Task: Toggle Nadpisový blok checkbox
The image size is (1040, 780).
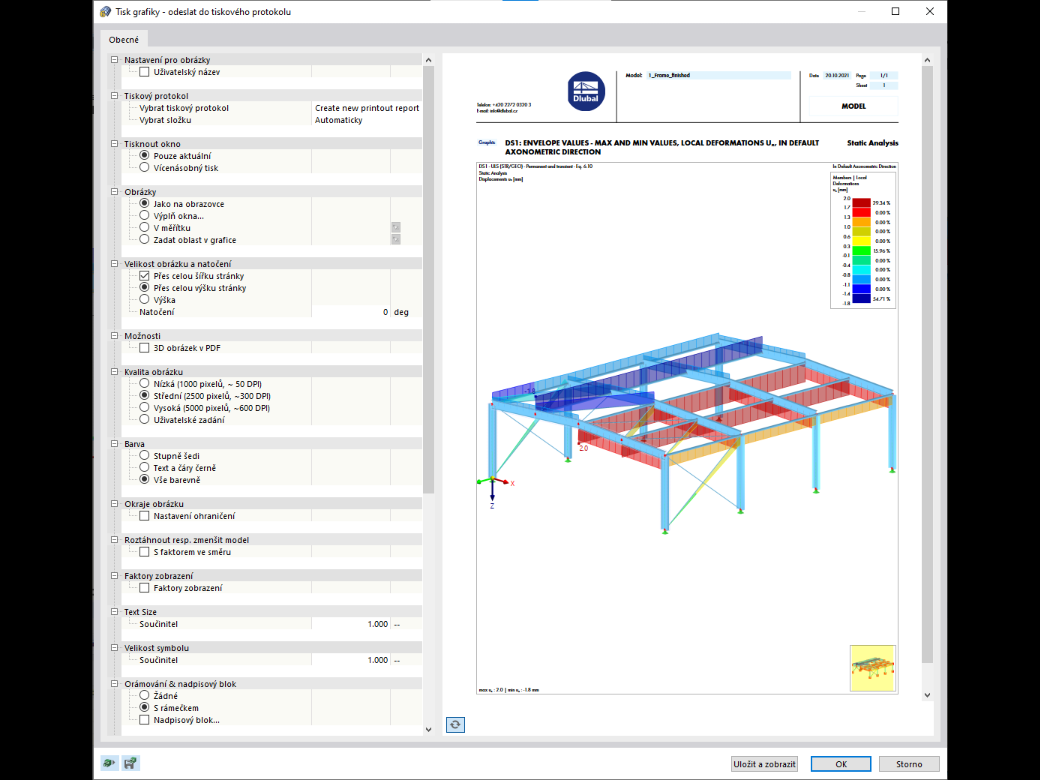Action: click(144, 720)
